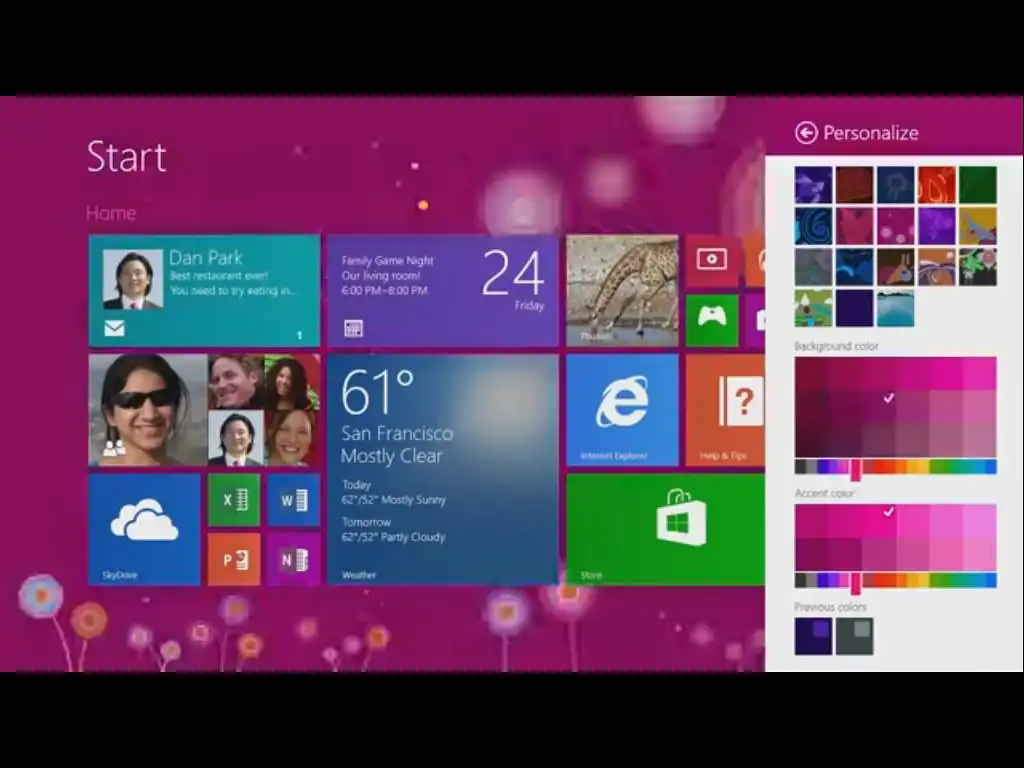Choose the yellow background with bird
Image resolution: width=1024 pixels, height=768 pixels.
(978, 226)
